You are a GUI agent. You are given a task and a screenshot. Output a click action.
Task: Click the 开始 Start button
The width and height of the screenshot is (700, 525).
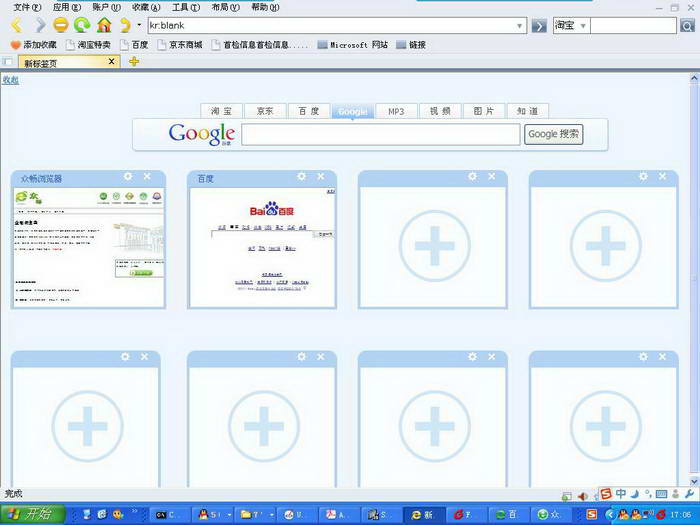33,514
